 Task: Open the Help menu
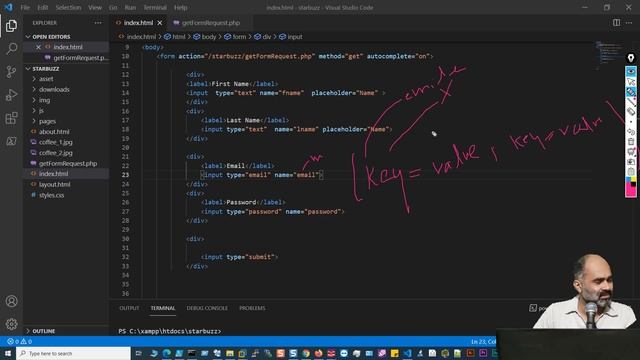pos(180,7)
